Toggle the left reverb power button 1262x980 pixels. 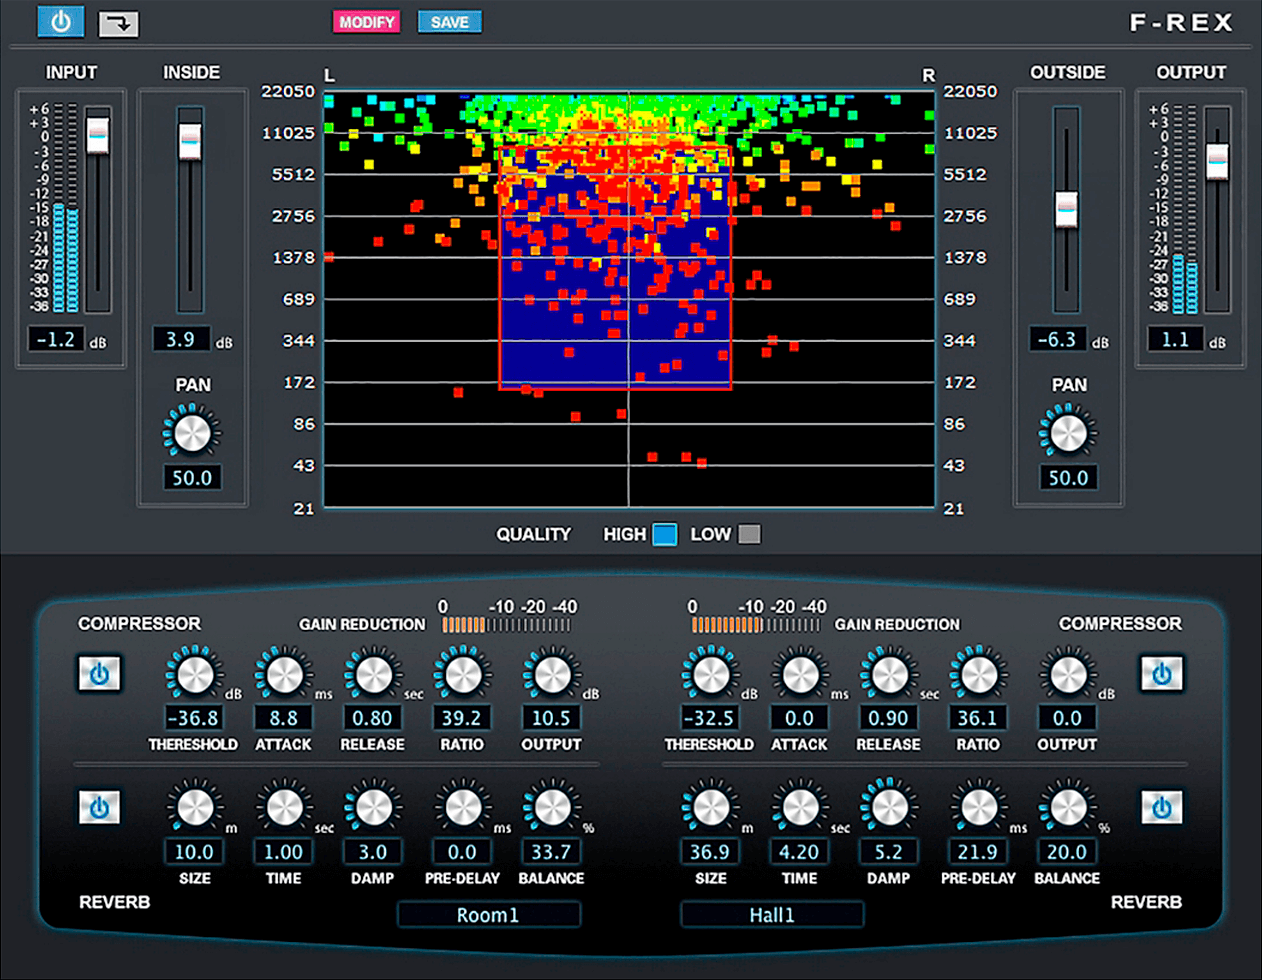point(100,807)
